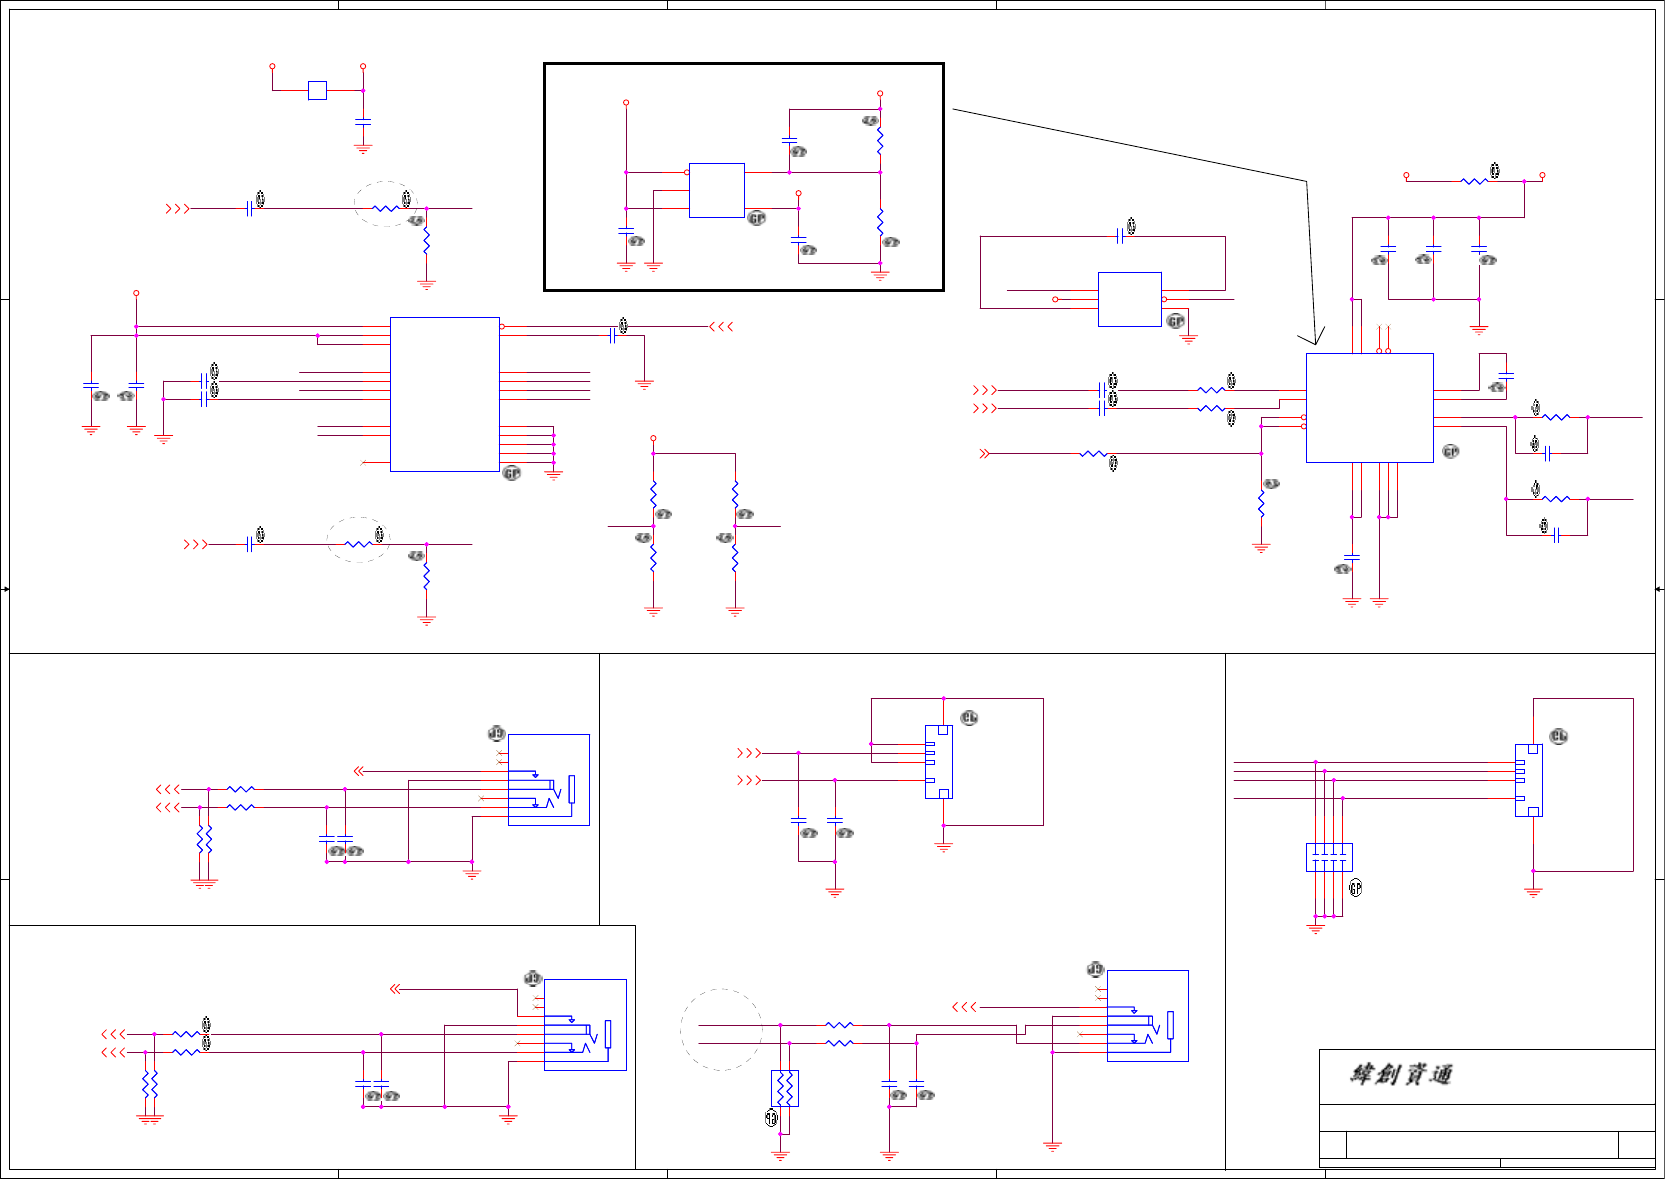
Task: Select the series resistor between top-right power terminals
Action: click(1474, 181)
